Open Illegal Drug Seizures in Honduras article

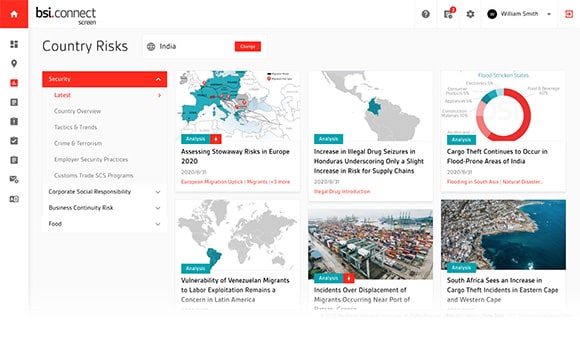coord(369,161)
